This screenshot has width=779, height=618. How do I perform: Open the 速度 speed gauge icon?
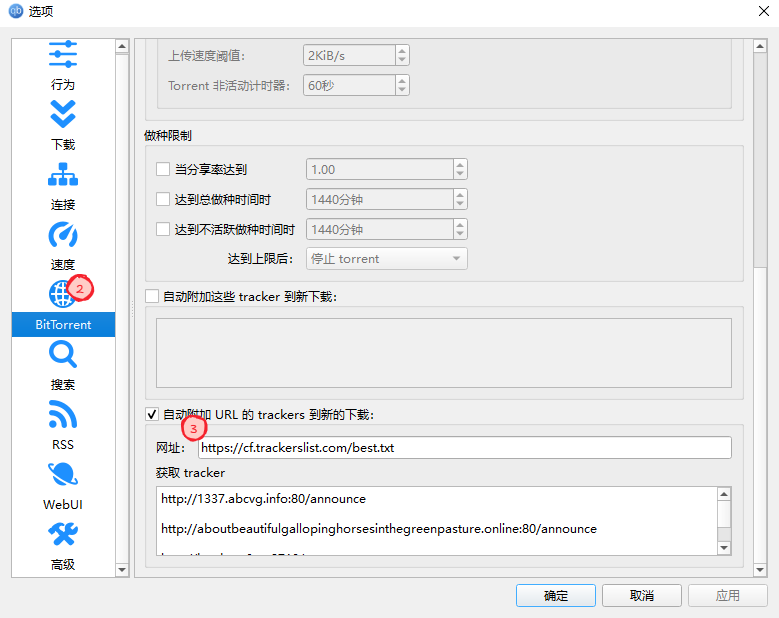click(63, 234)
